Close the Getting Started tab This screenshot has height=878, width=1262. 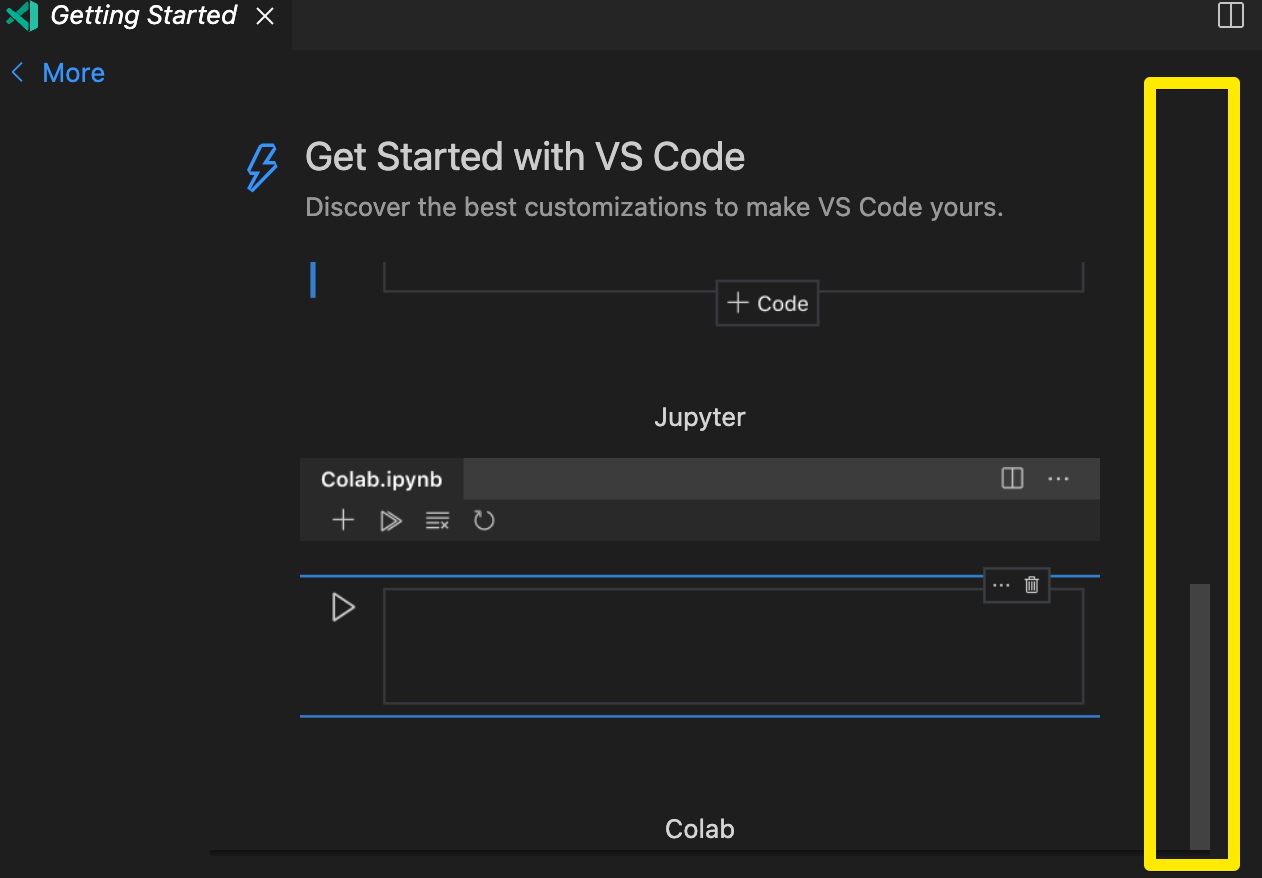click(x=265, y=17)
